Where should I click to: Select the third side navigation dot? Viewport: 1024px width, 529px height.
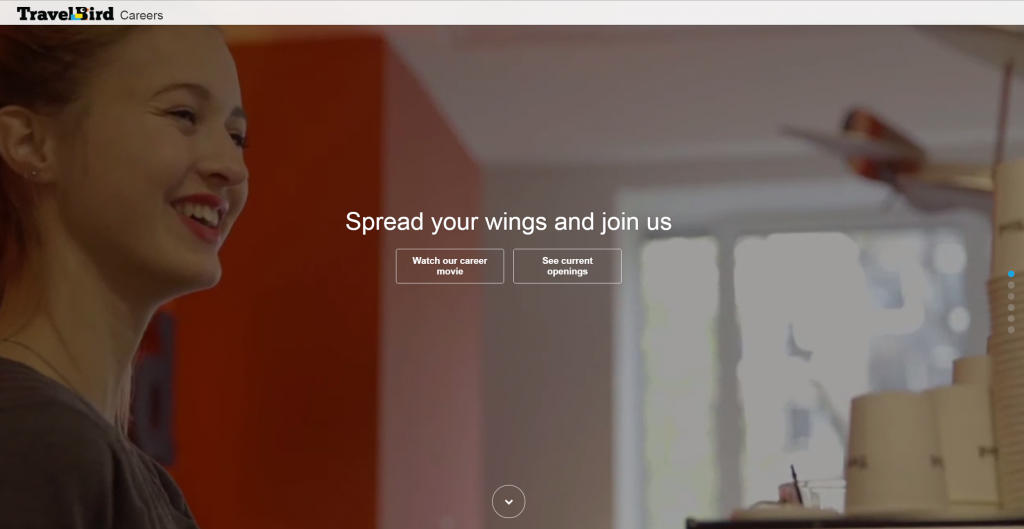point(1011,296)
